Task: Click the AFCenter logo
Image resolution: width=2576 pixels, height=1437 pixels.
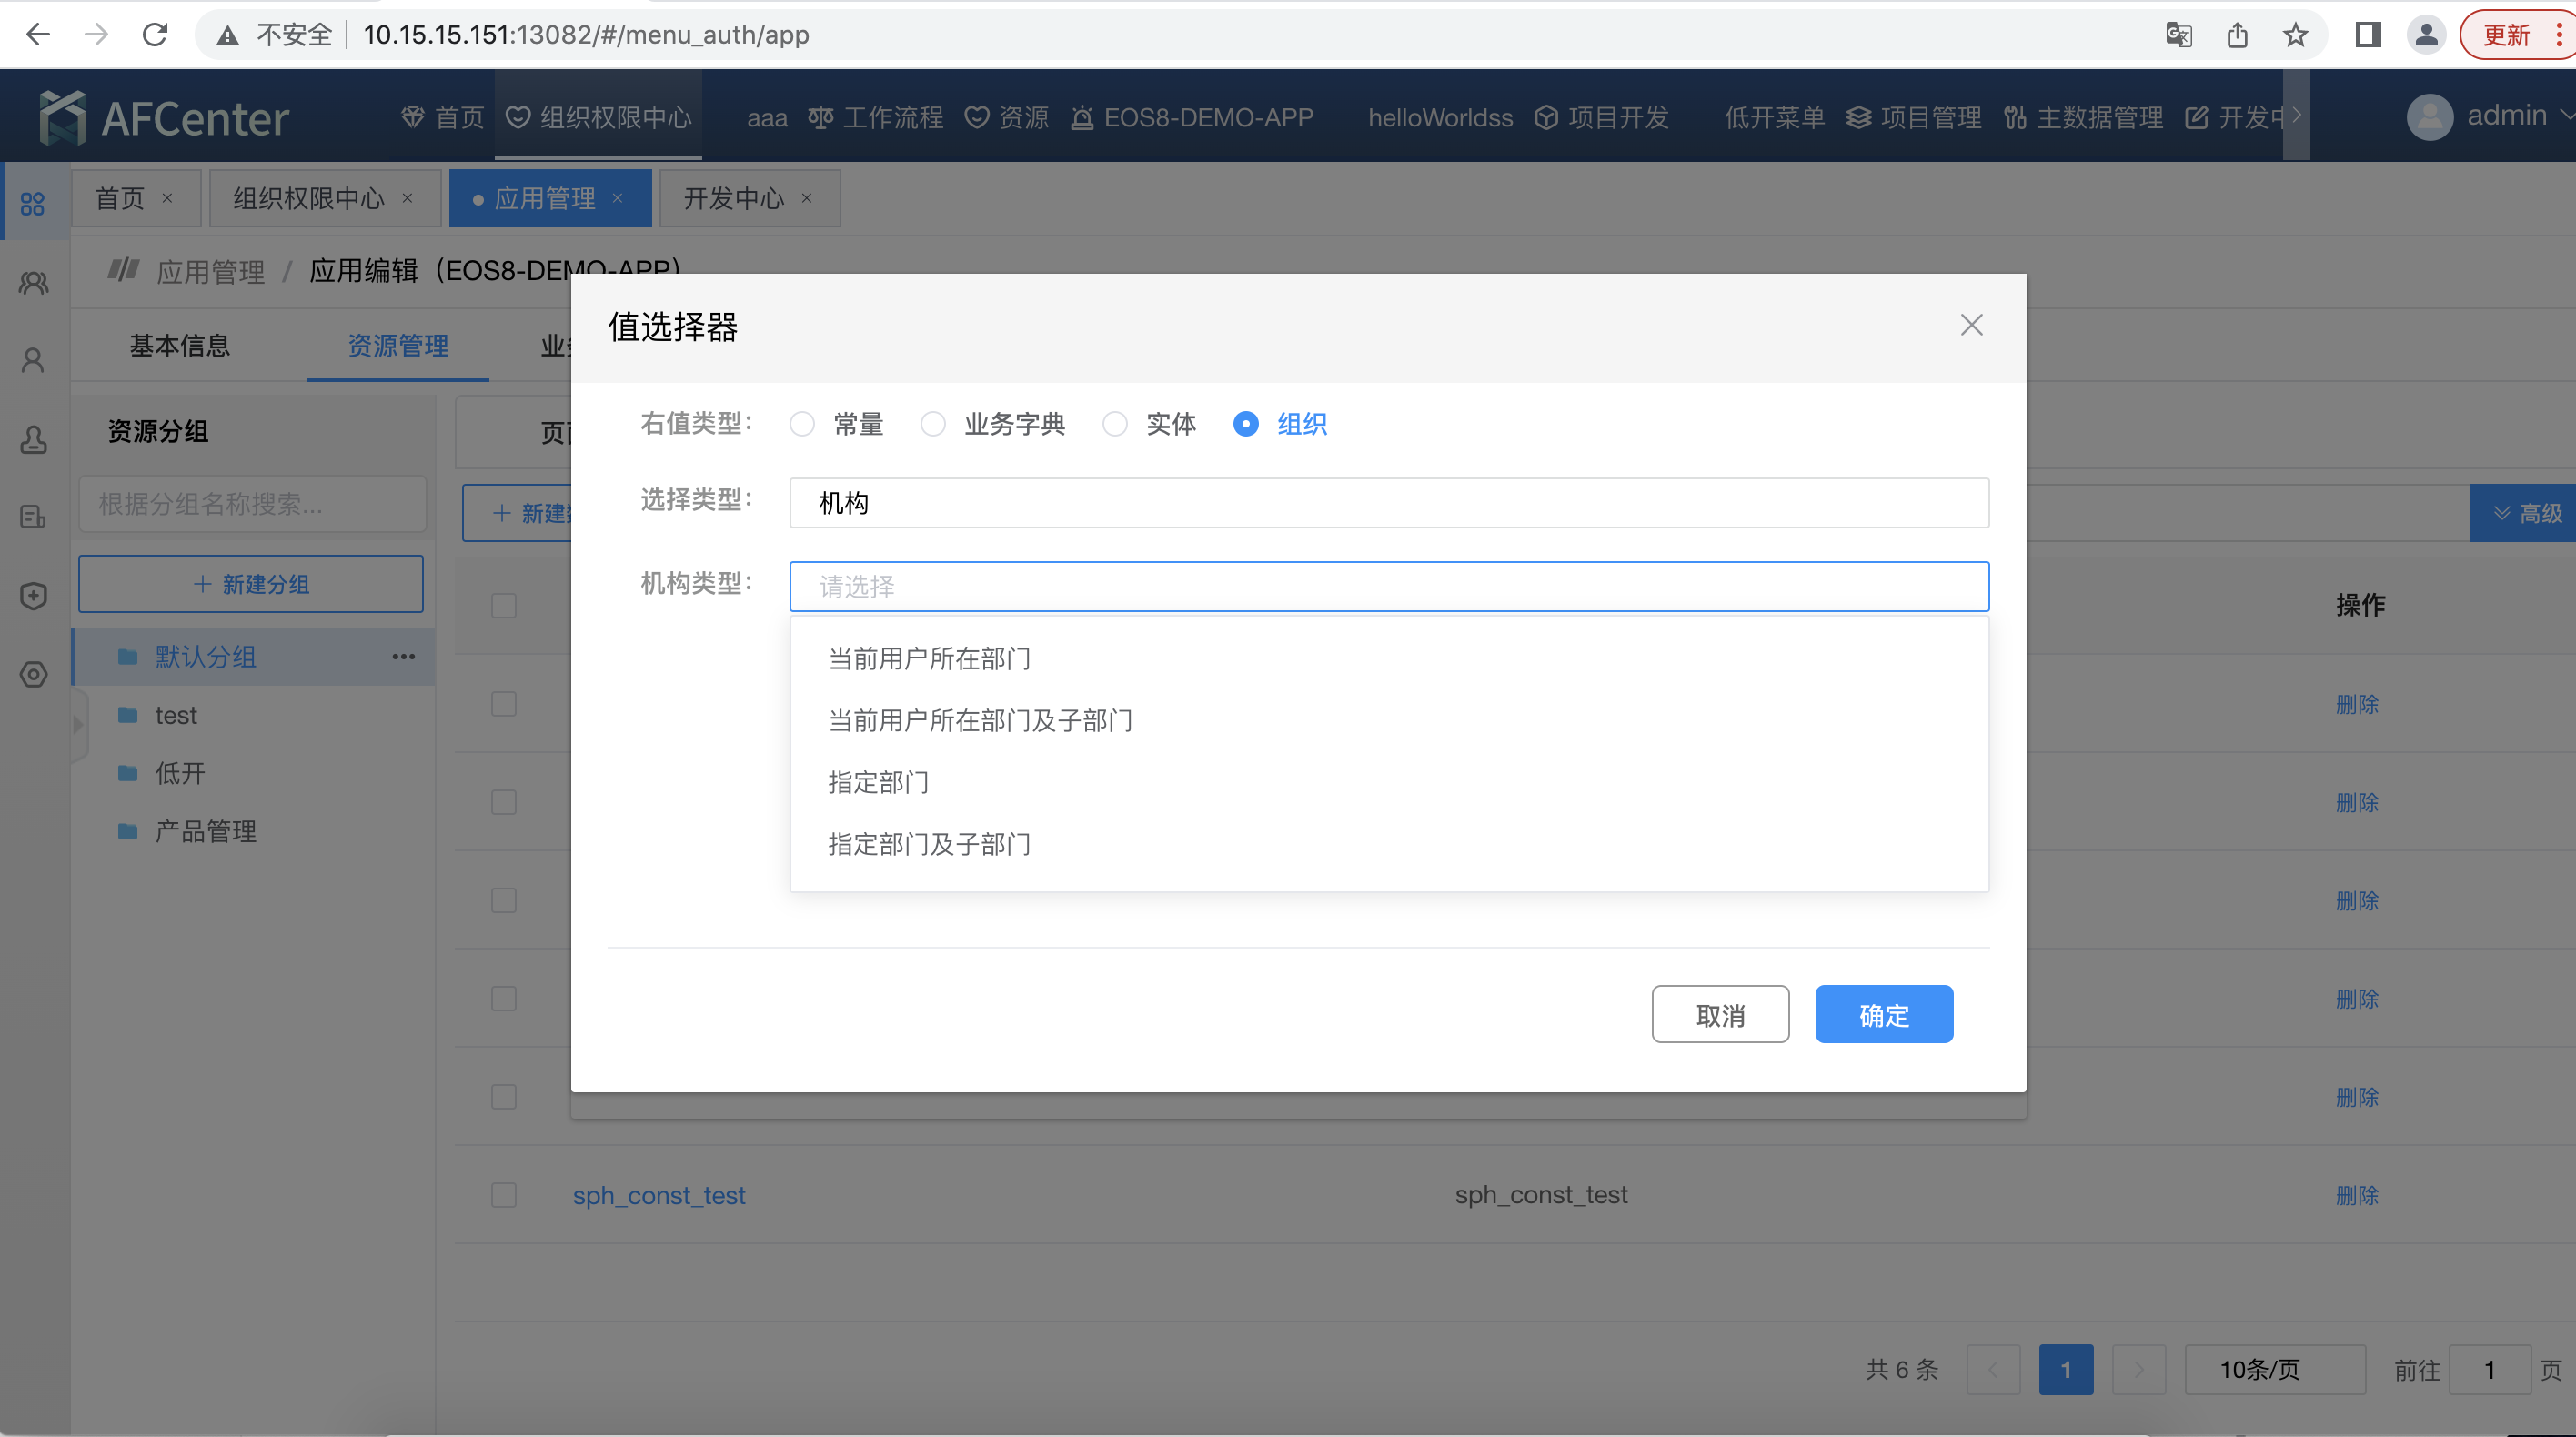Action: point(165,118)
